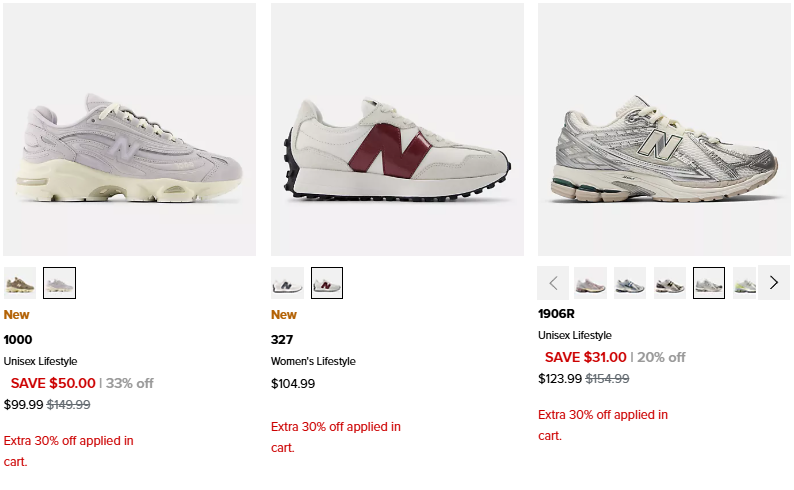Pick the selected silver 1906R swatch
Screen dimensions: 794x490
[709, 283]
